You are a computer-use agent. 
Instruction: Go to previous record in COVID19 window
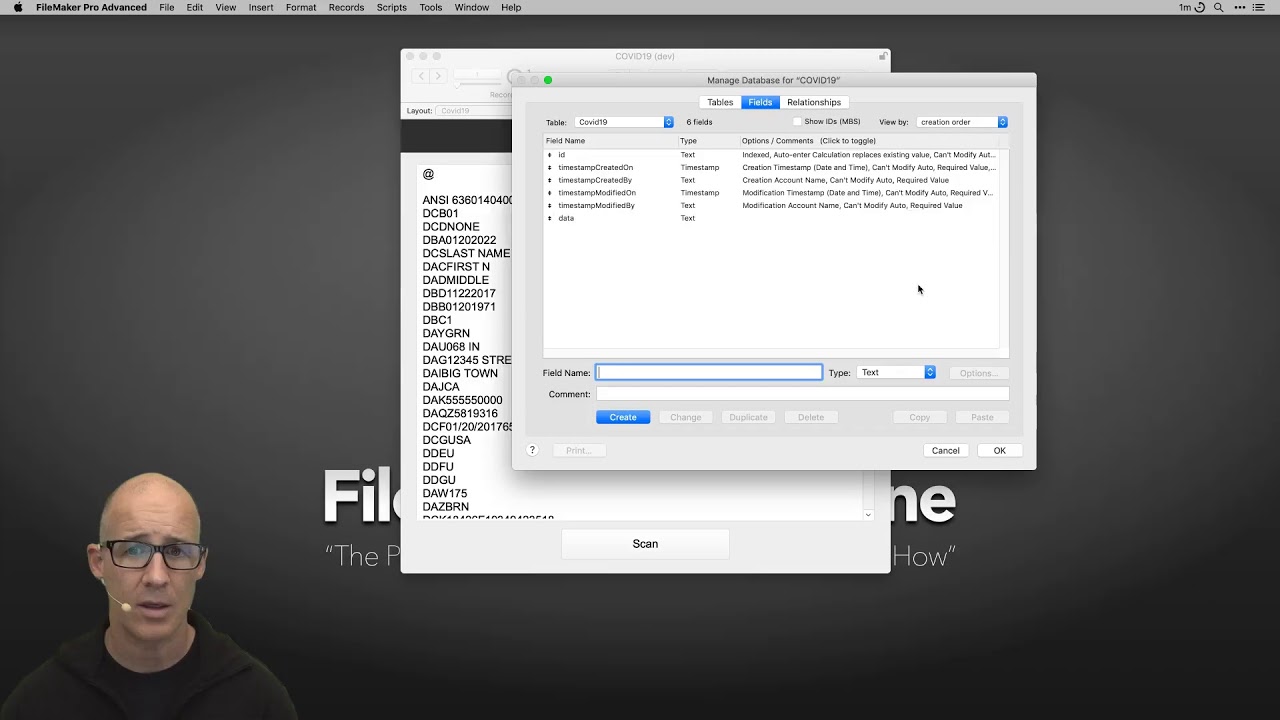click(x=422, y=76)
